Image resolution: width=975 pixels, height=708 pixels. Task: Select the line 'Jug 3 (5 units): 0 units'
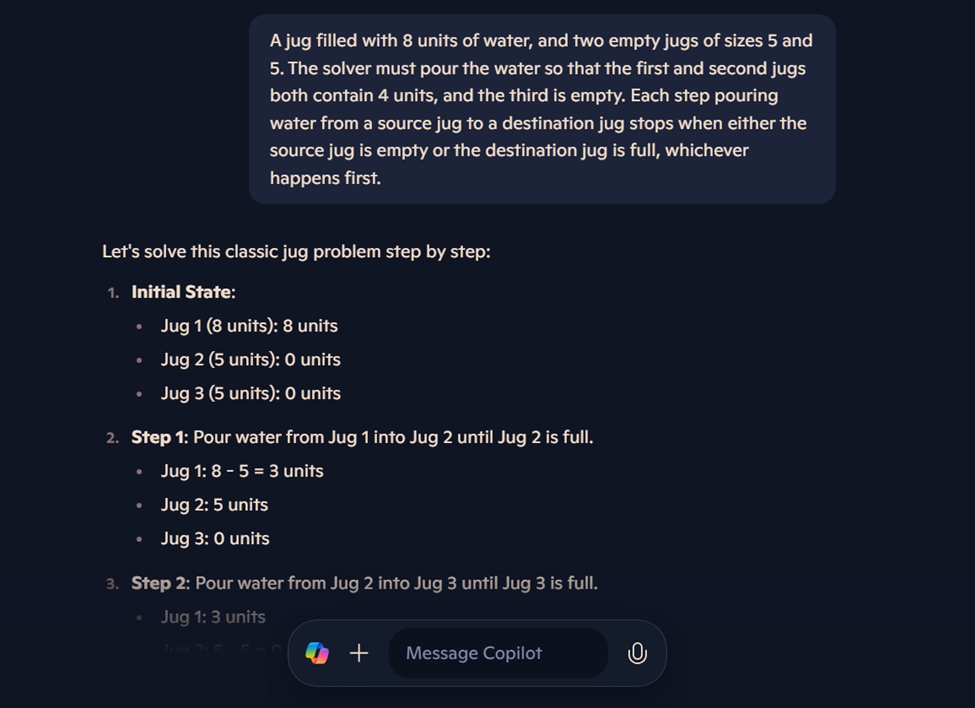250,393
